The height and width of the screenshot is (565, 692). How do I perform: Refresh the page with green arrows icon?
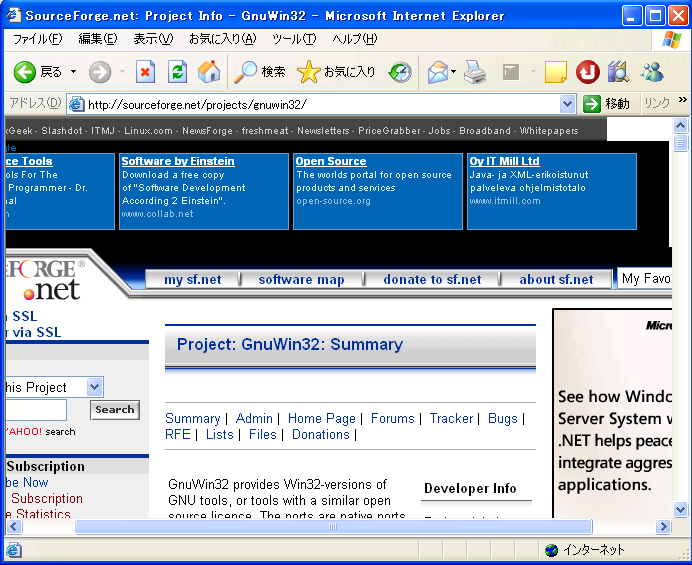[177, 72]
